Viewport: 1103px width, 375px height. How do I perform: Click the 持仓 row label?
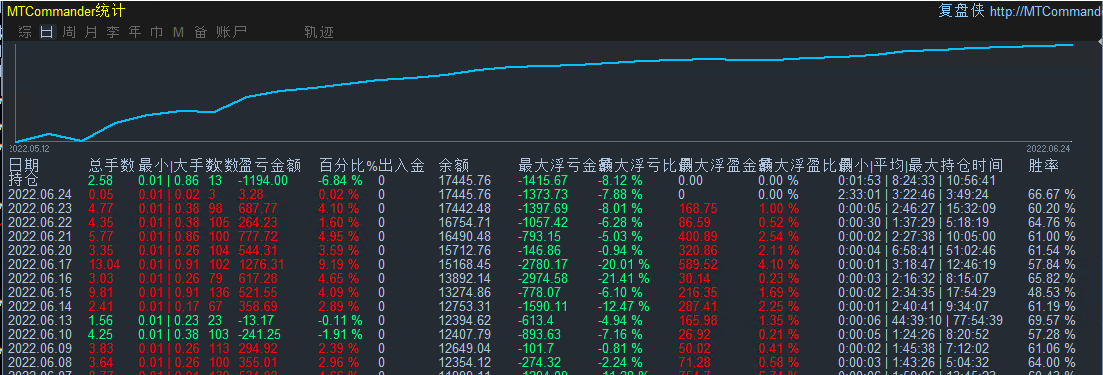pos(24,179)
